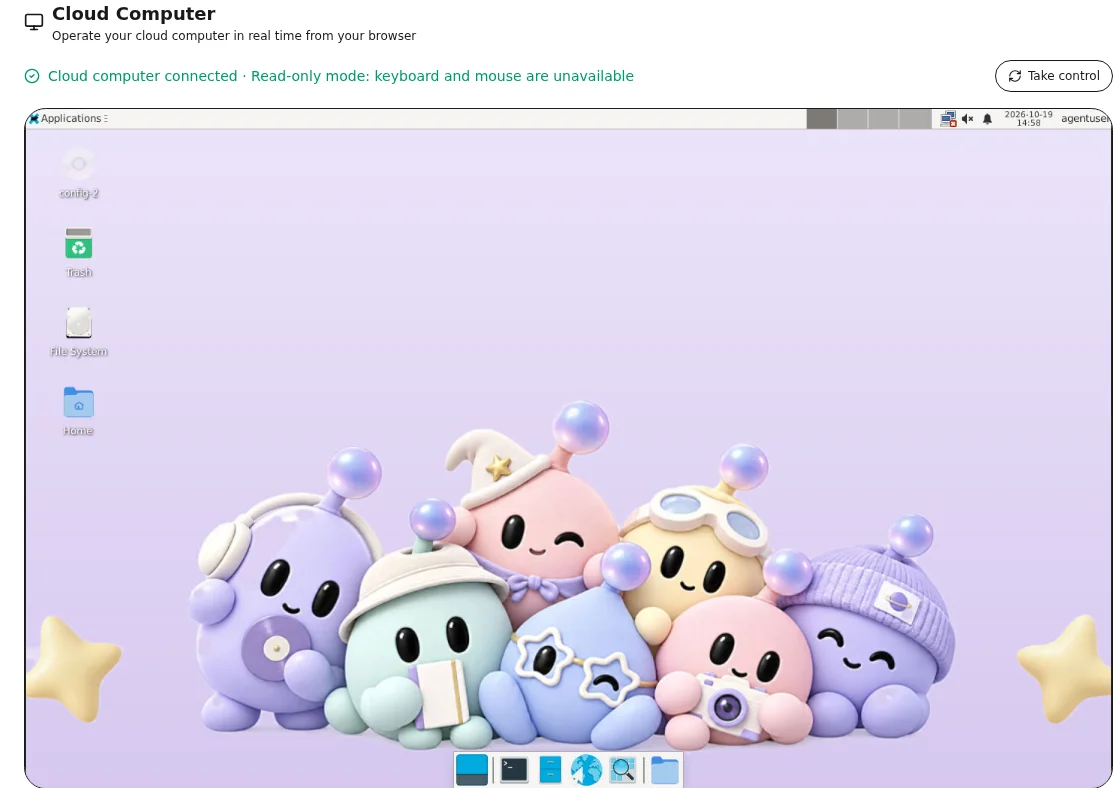
Task: Open the agentuser session menu
Action: tap(1085, 119)
